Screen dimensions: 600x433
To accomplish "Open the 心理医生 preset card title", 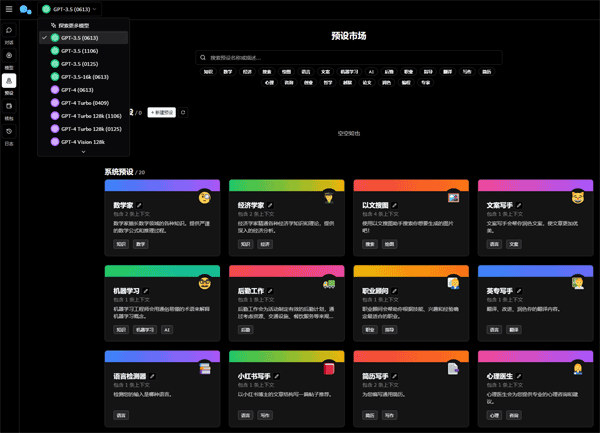I will (x=500, y=376).
